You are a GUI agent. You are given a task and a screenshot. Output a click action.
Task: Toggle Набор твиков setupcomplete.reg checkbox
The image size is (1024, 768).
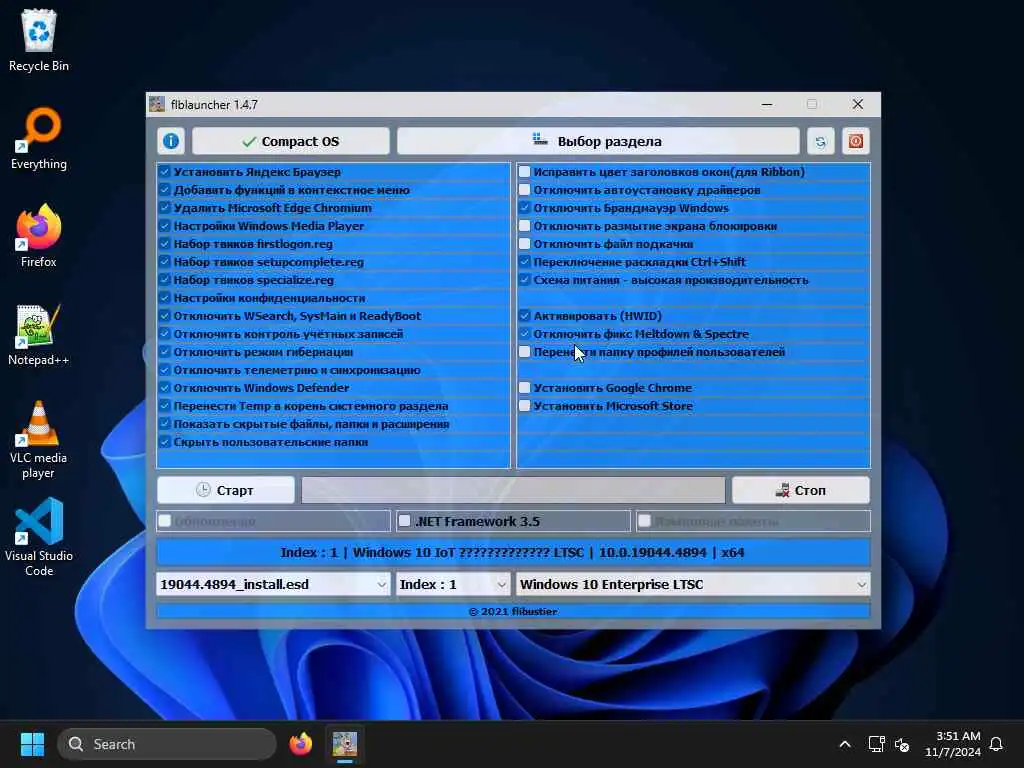(x=165, y=262)
